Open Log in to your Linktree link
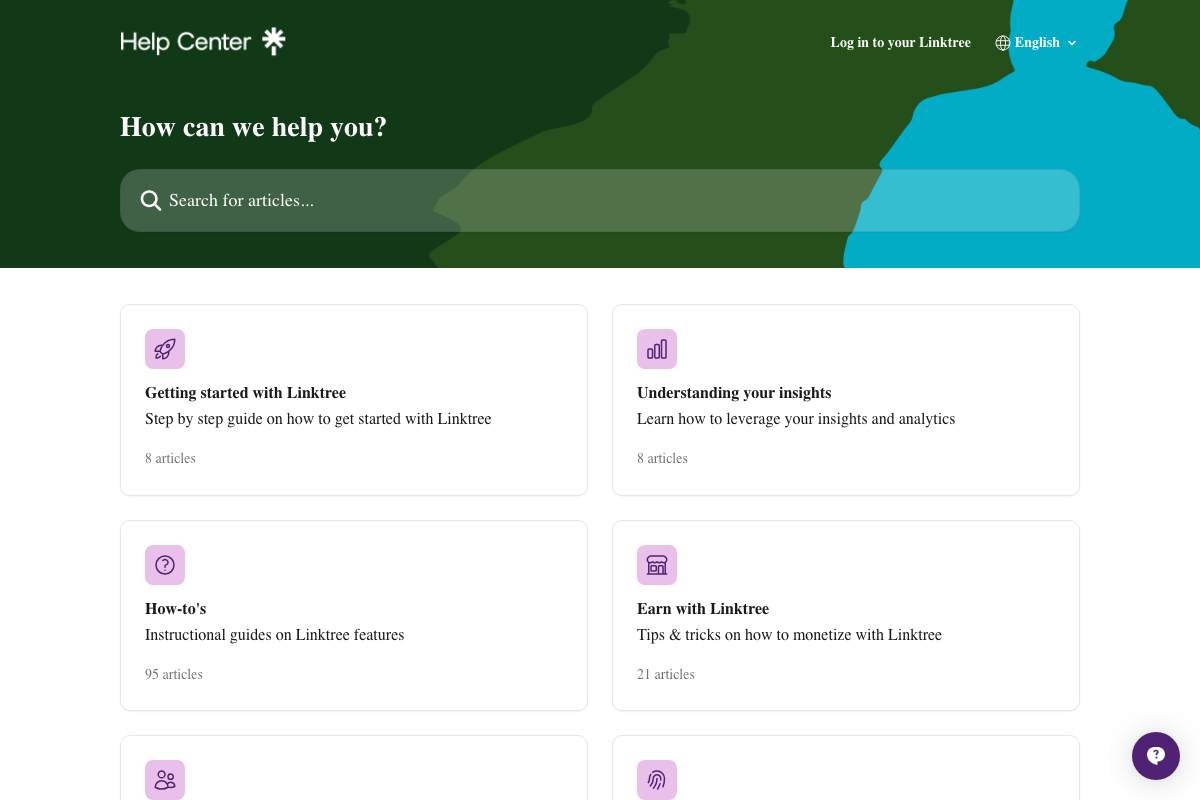This screenshot has width=1200, height=800. (x=900, y=43)
